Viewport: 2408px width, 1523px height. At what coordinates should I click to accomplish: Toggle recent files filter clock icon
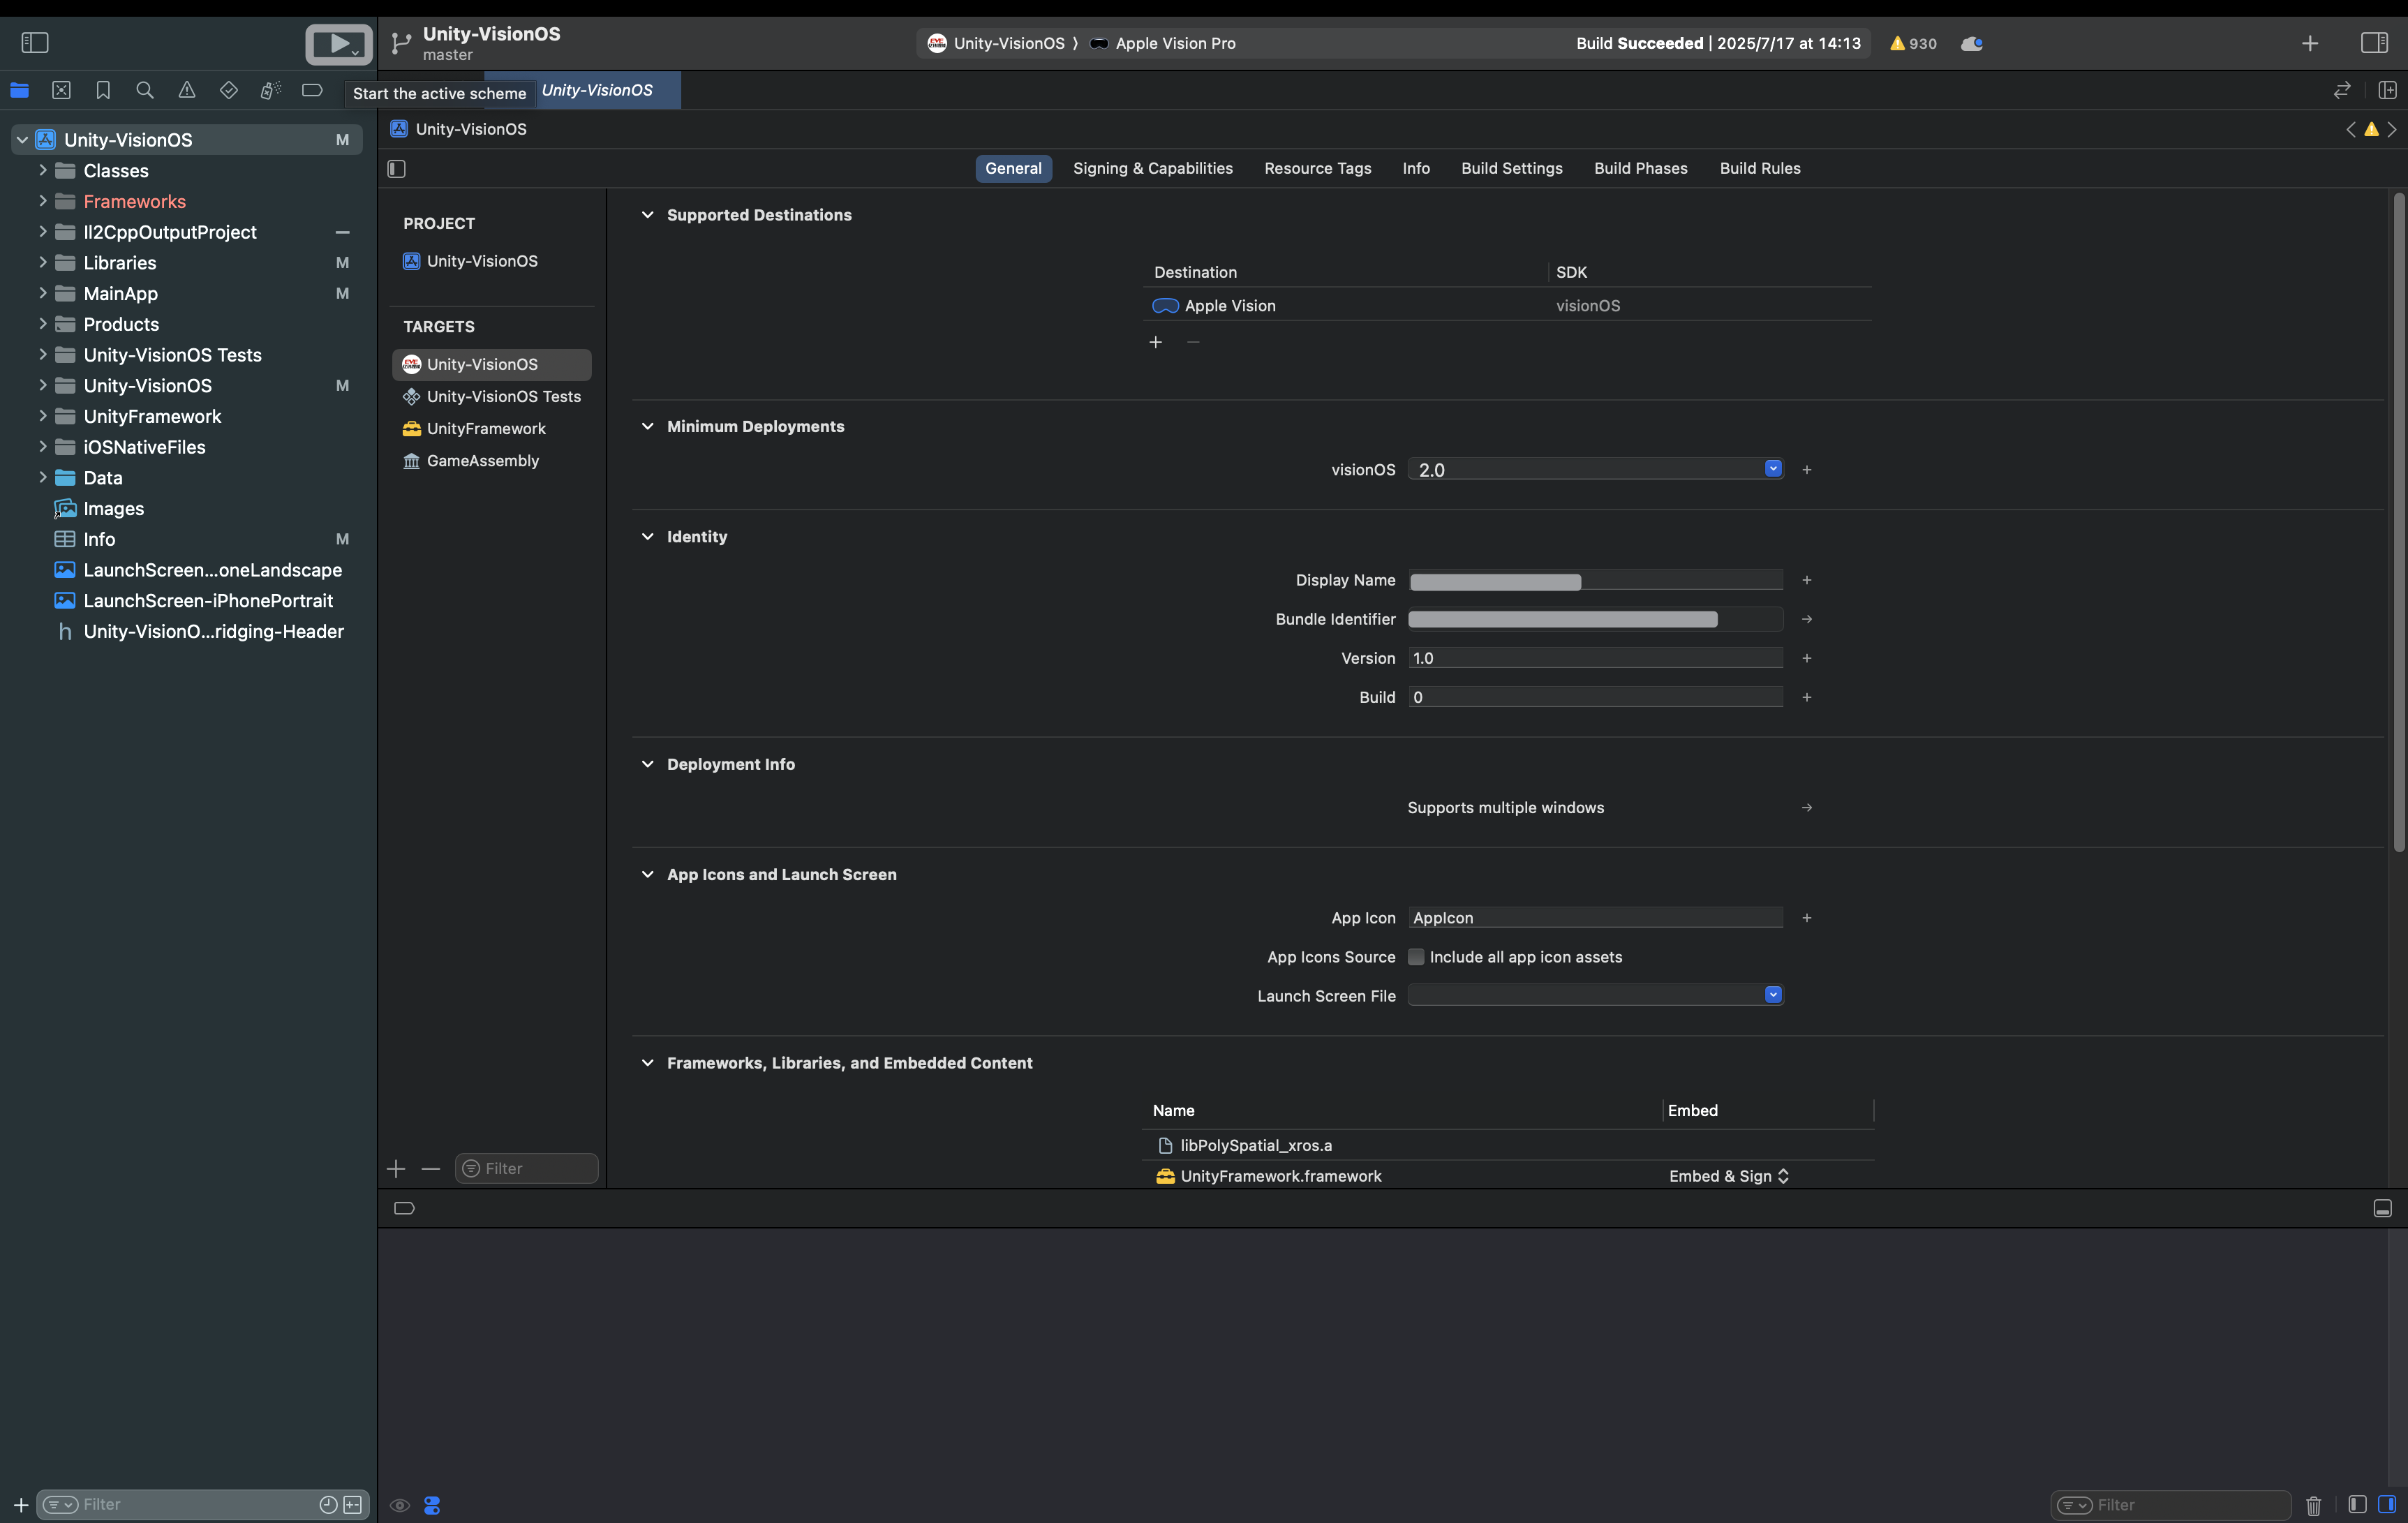click(328, 1504)
